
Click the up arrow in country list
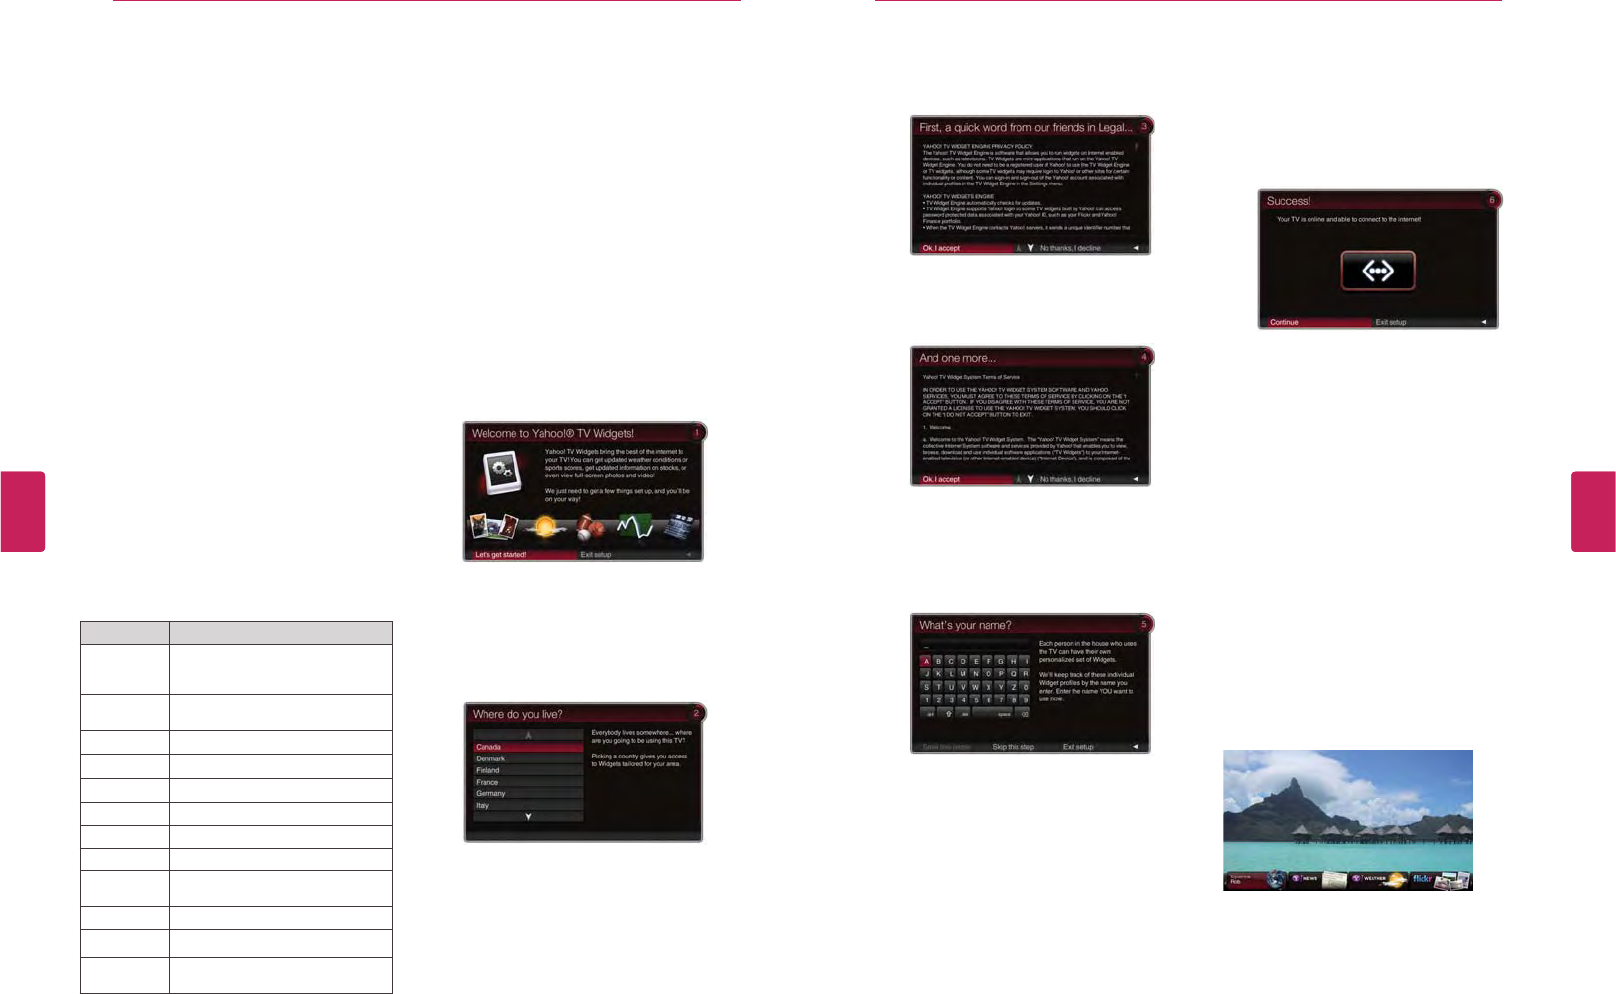tap(528, 735)
